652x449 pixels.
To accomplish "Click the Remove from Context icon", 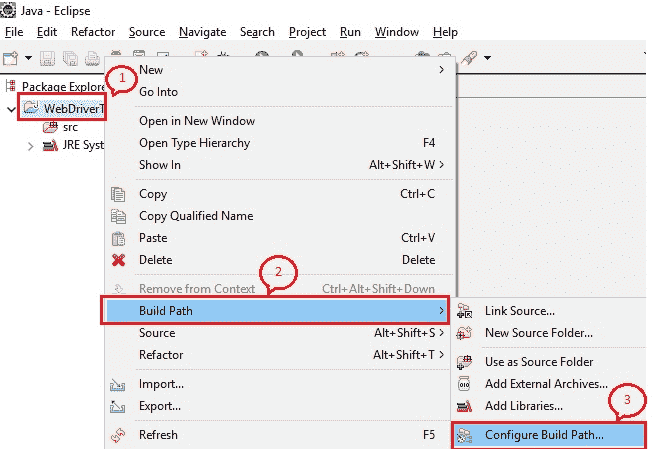I will click(x=118, y=289).
